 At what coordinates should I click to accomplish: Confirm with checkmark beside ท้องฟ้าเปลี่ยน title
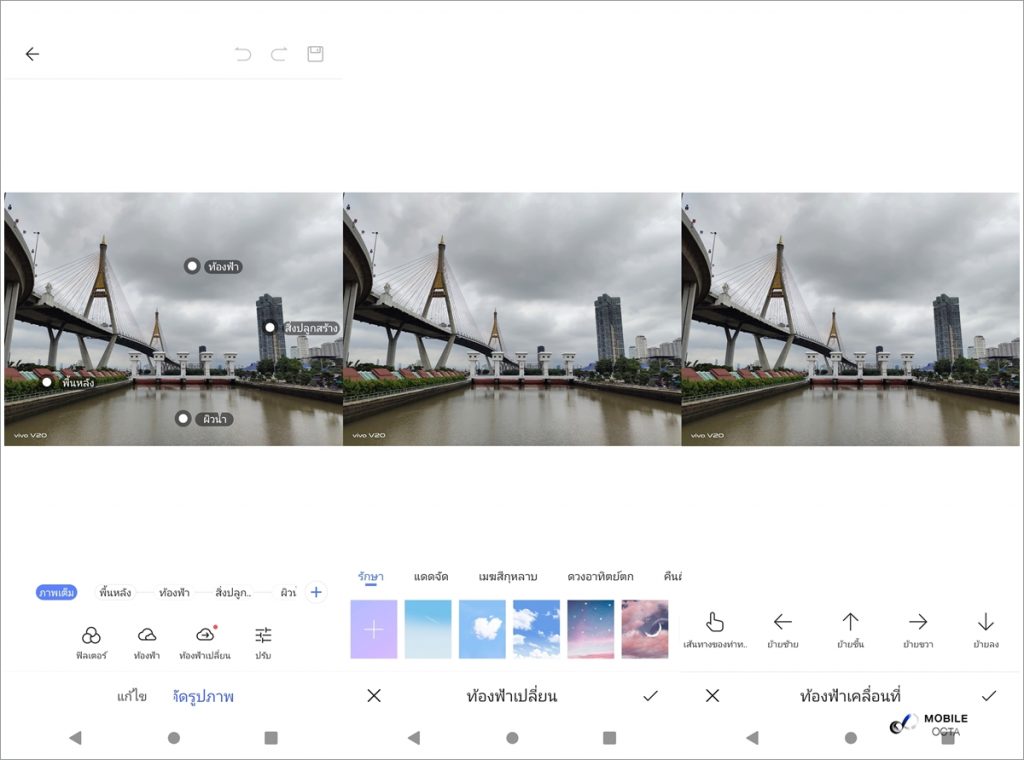pos(650,696)
